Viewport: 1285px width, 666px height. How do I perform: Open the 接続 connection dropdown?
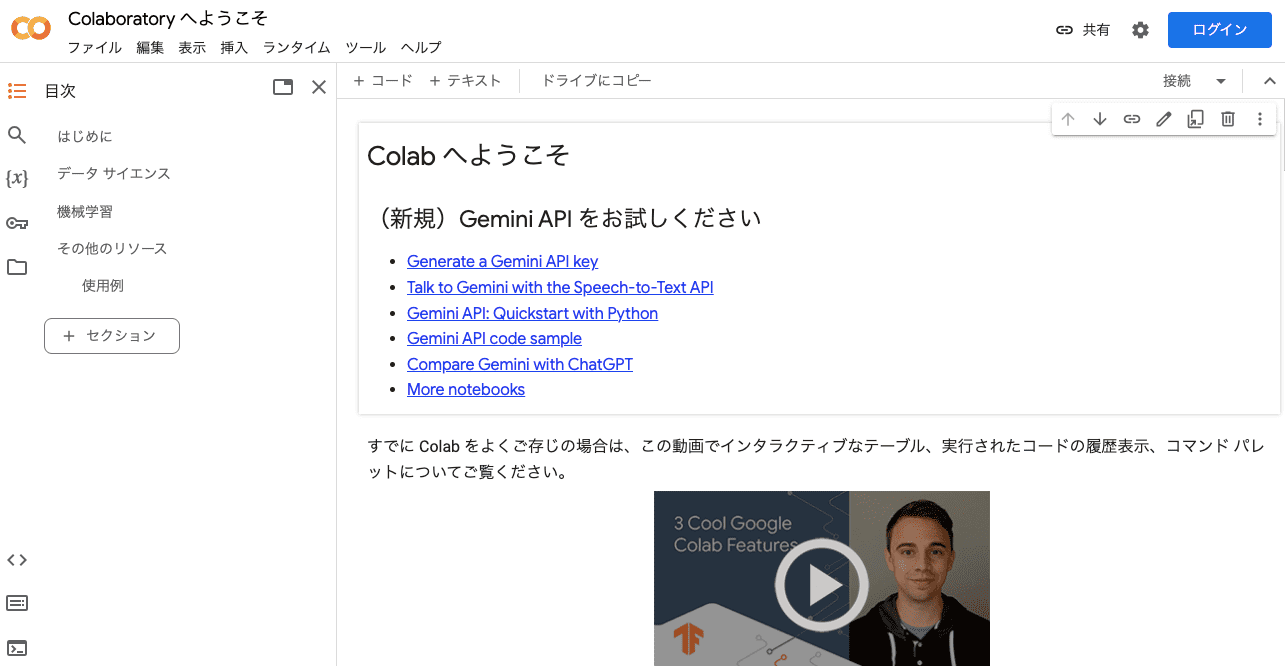(1192, 80)
